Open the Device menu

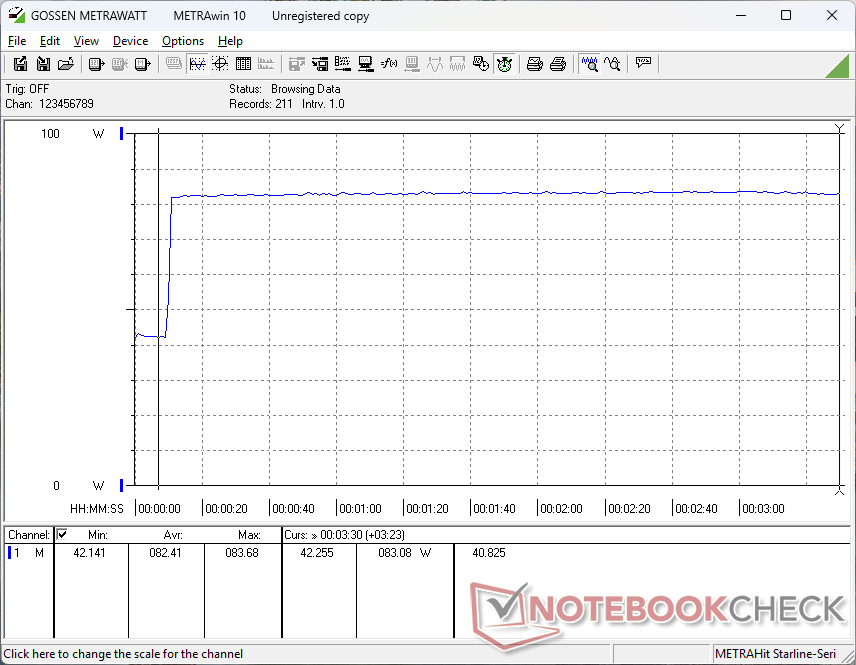130,41
